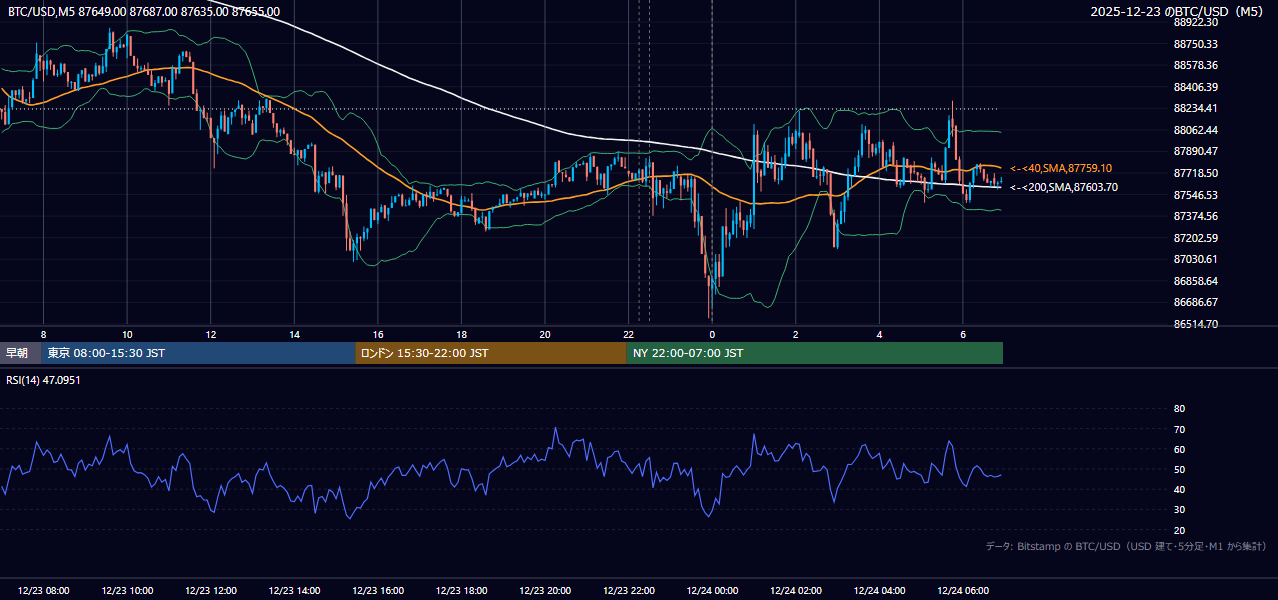Click price axis label 87890.47
The height and width of the screenshot is (600, 1278).
1196,151
